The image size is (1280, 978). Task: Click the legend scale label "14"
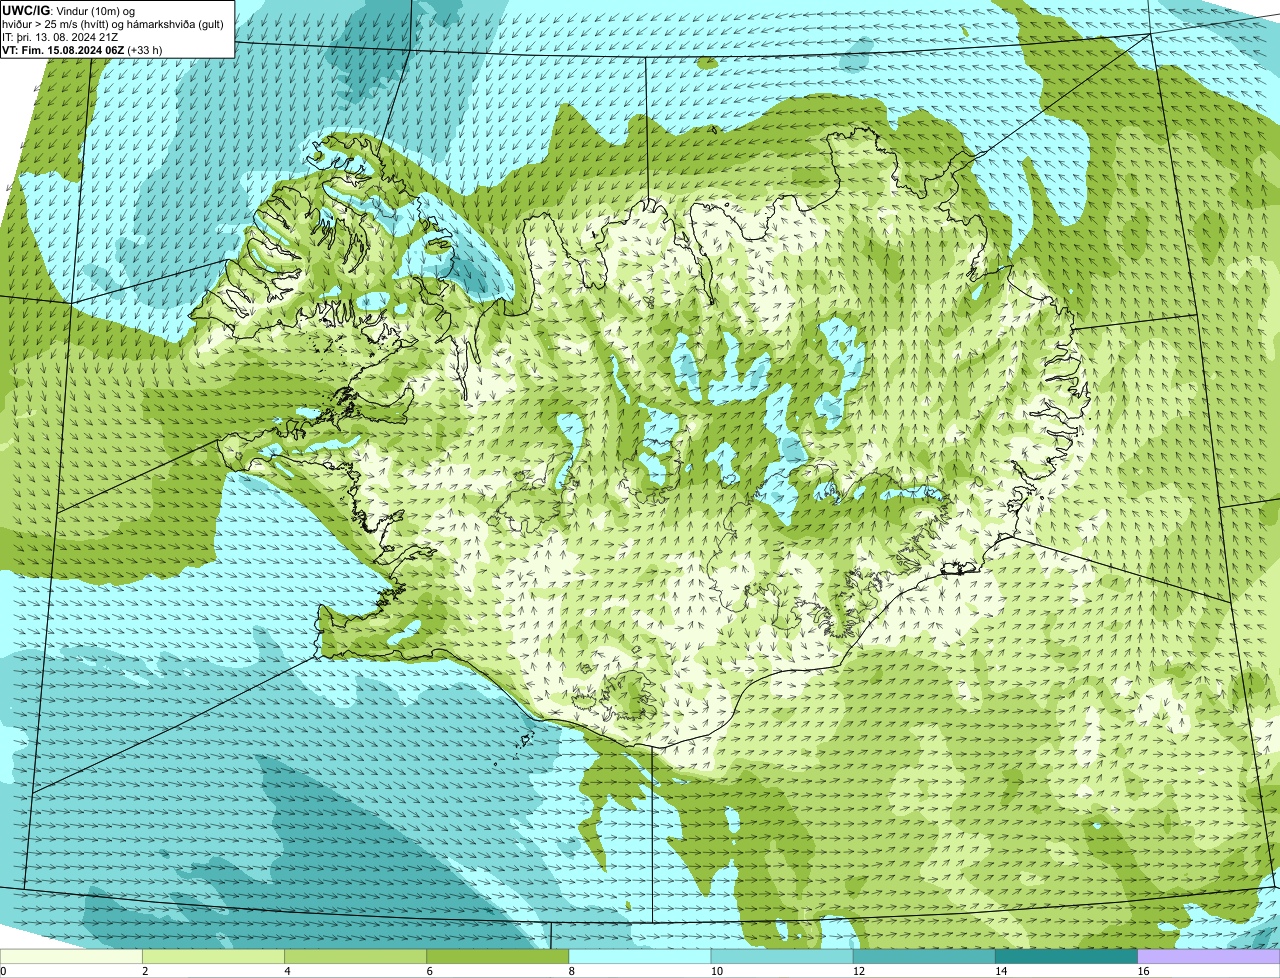coord(1001,971)
